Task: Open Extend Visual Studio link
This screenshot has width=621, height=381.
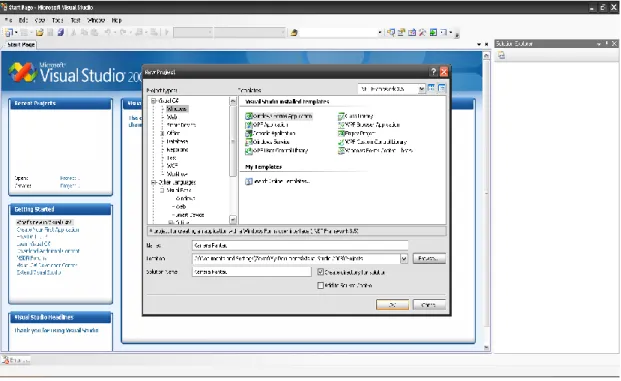Action: pos(39,272)
